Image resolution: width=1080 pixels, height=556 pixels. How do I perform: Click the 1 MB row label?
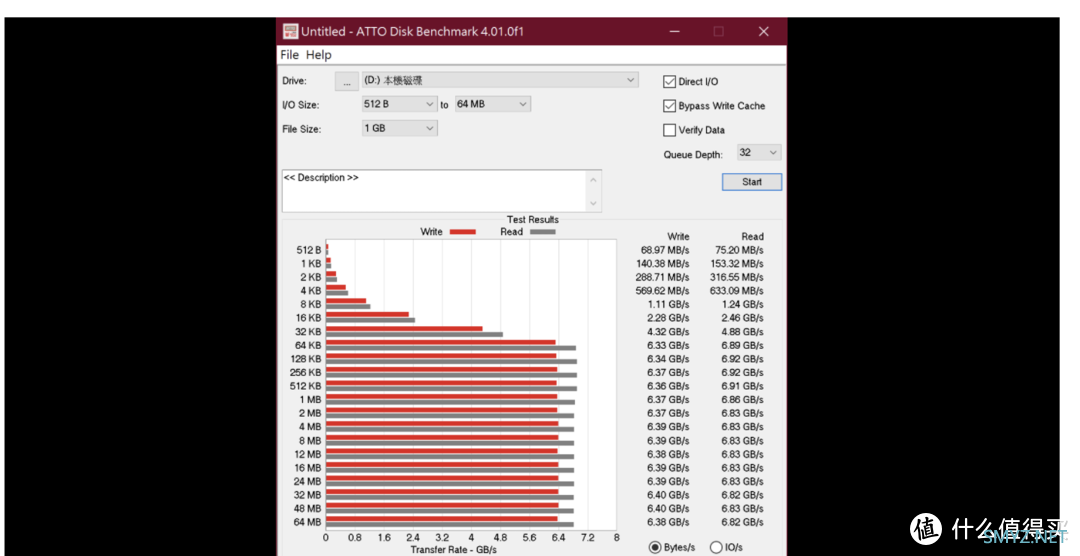pos(310,400)
